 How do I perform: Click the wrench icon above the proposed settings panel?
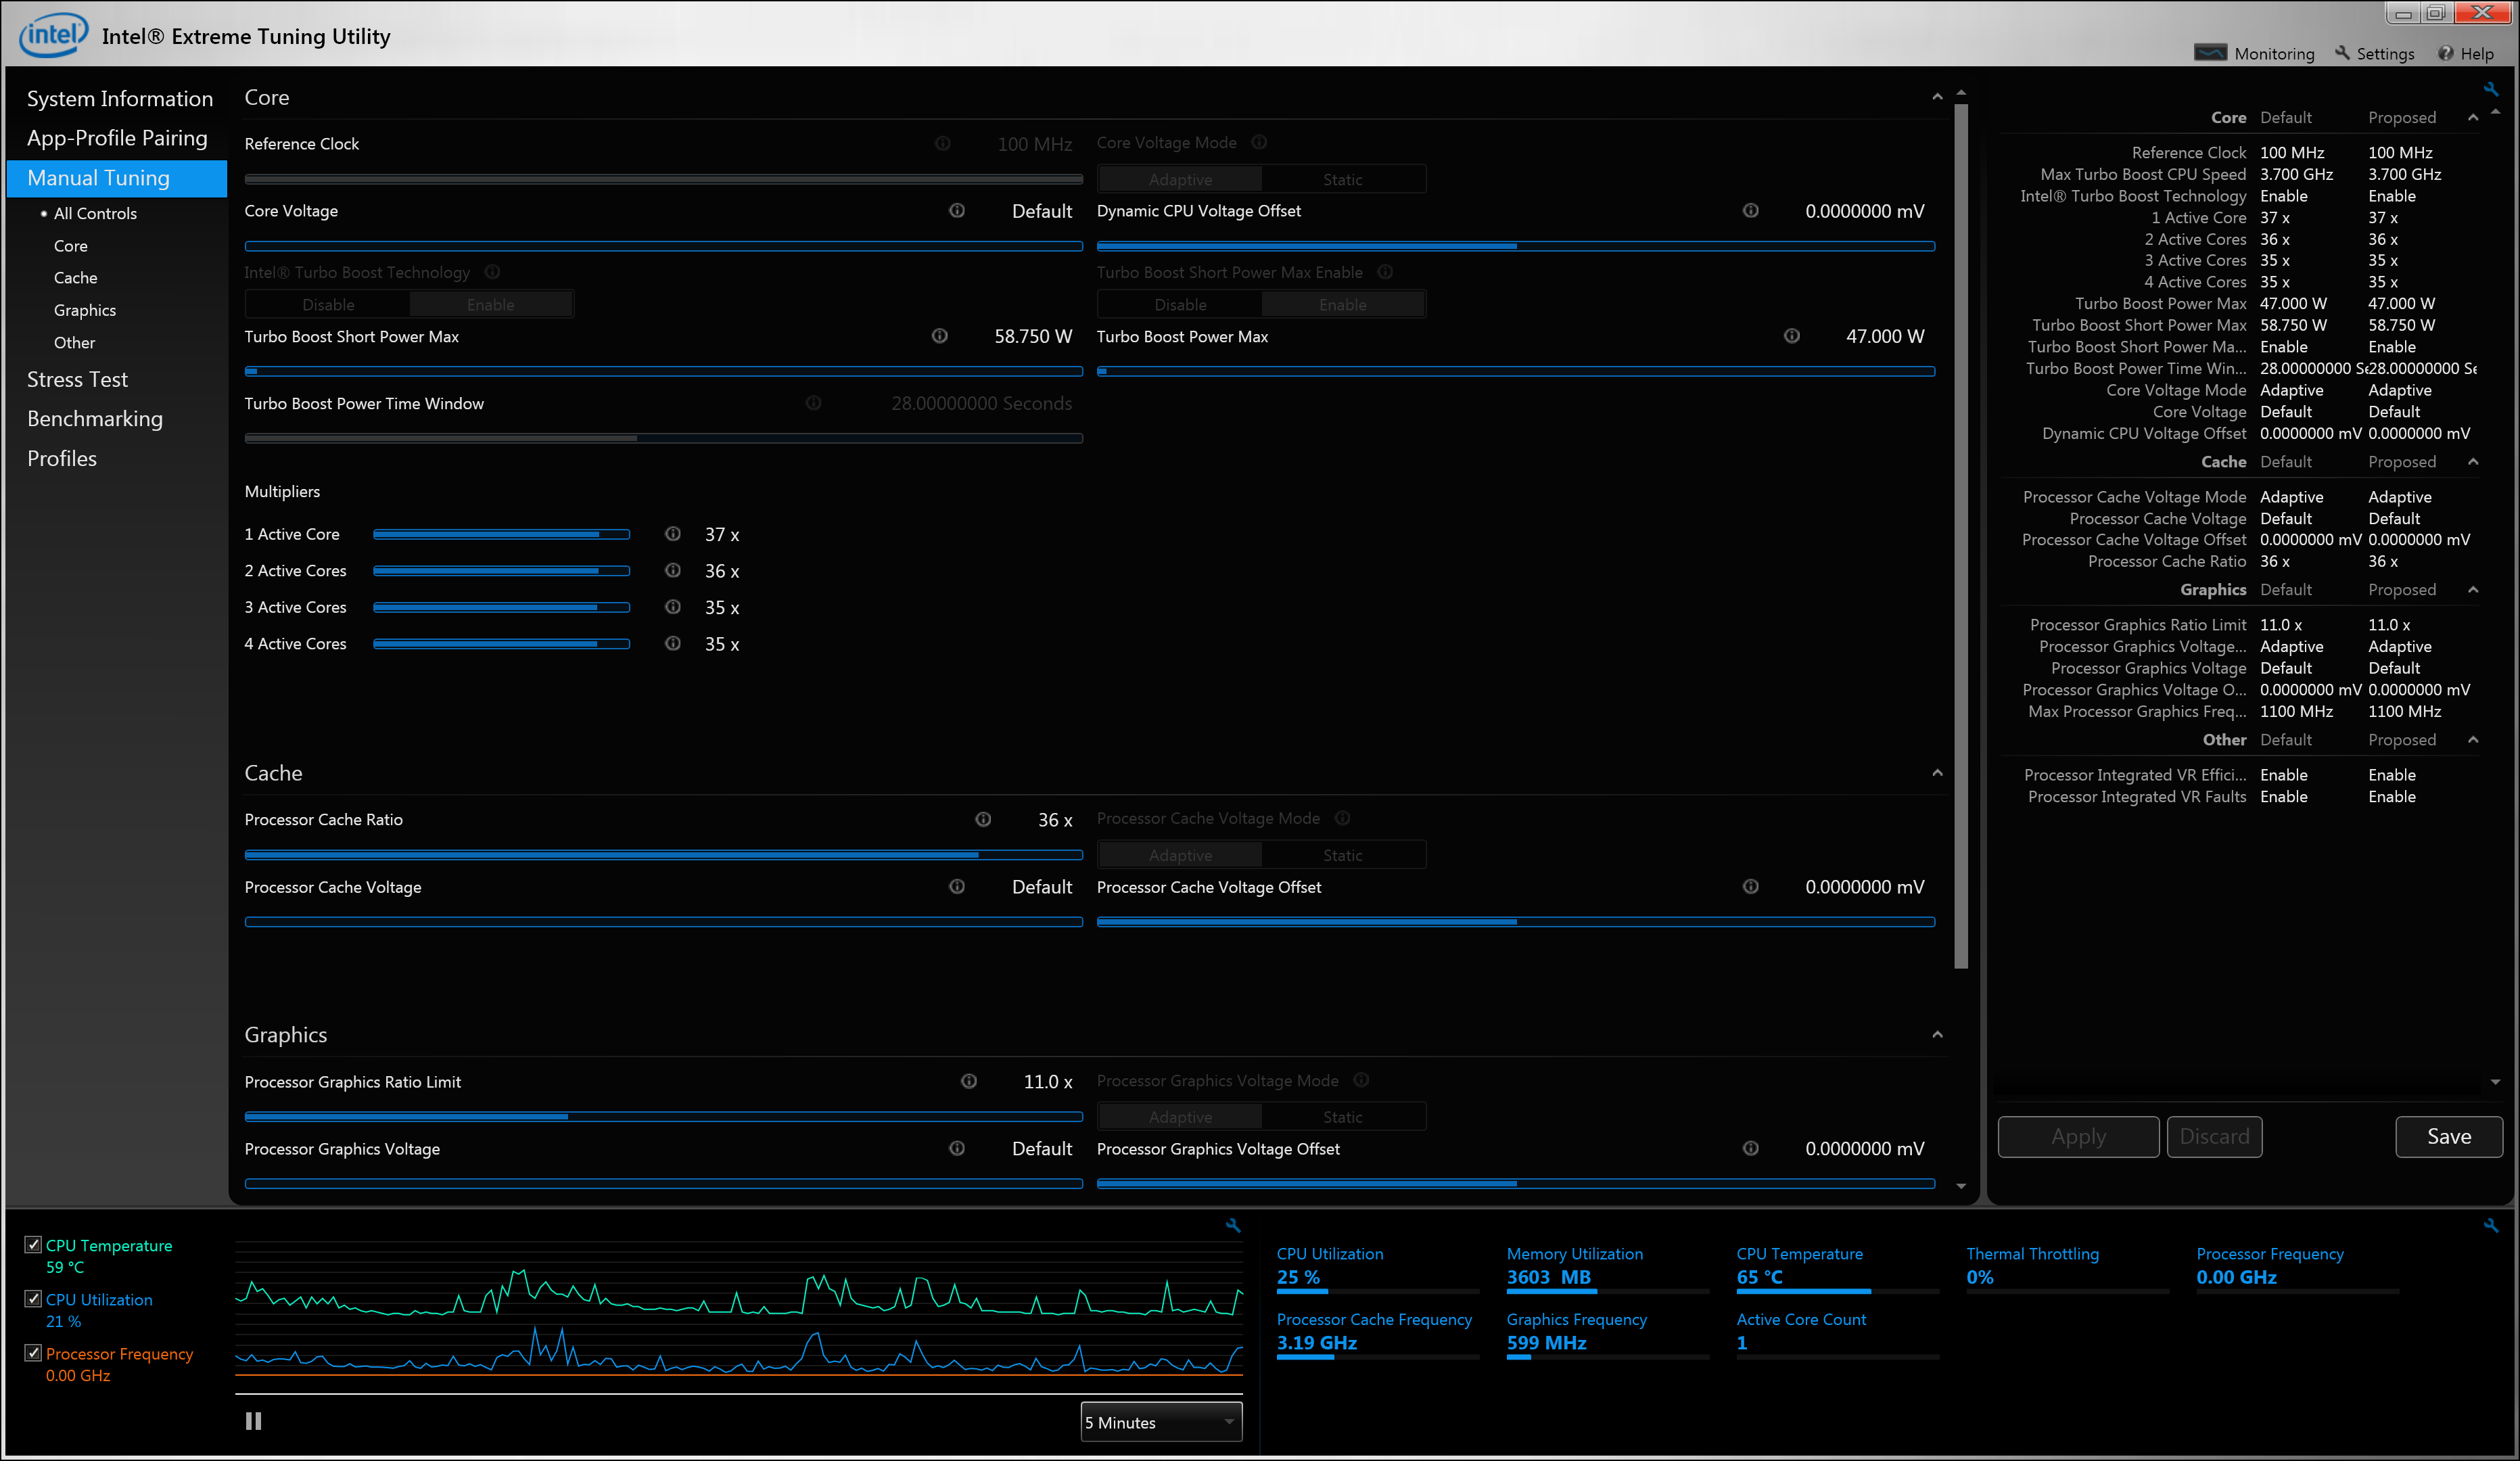(2490, 89)
